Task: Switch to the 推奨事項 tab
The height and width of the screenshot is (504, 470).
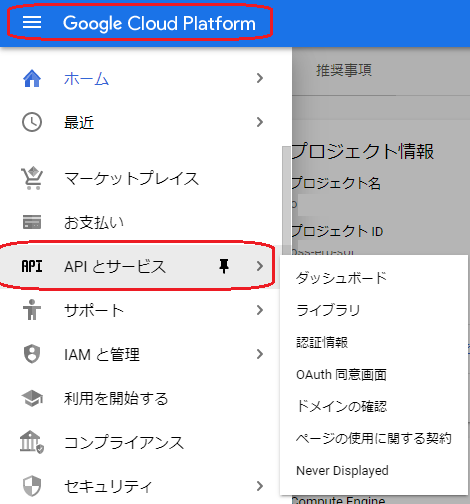Action: [x=344, y=70]
